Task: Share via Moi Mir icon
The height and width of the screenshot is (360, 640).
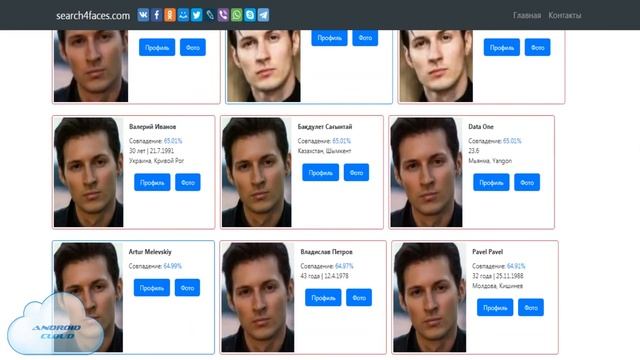Action: click(183, 15)
